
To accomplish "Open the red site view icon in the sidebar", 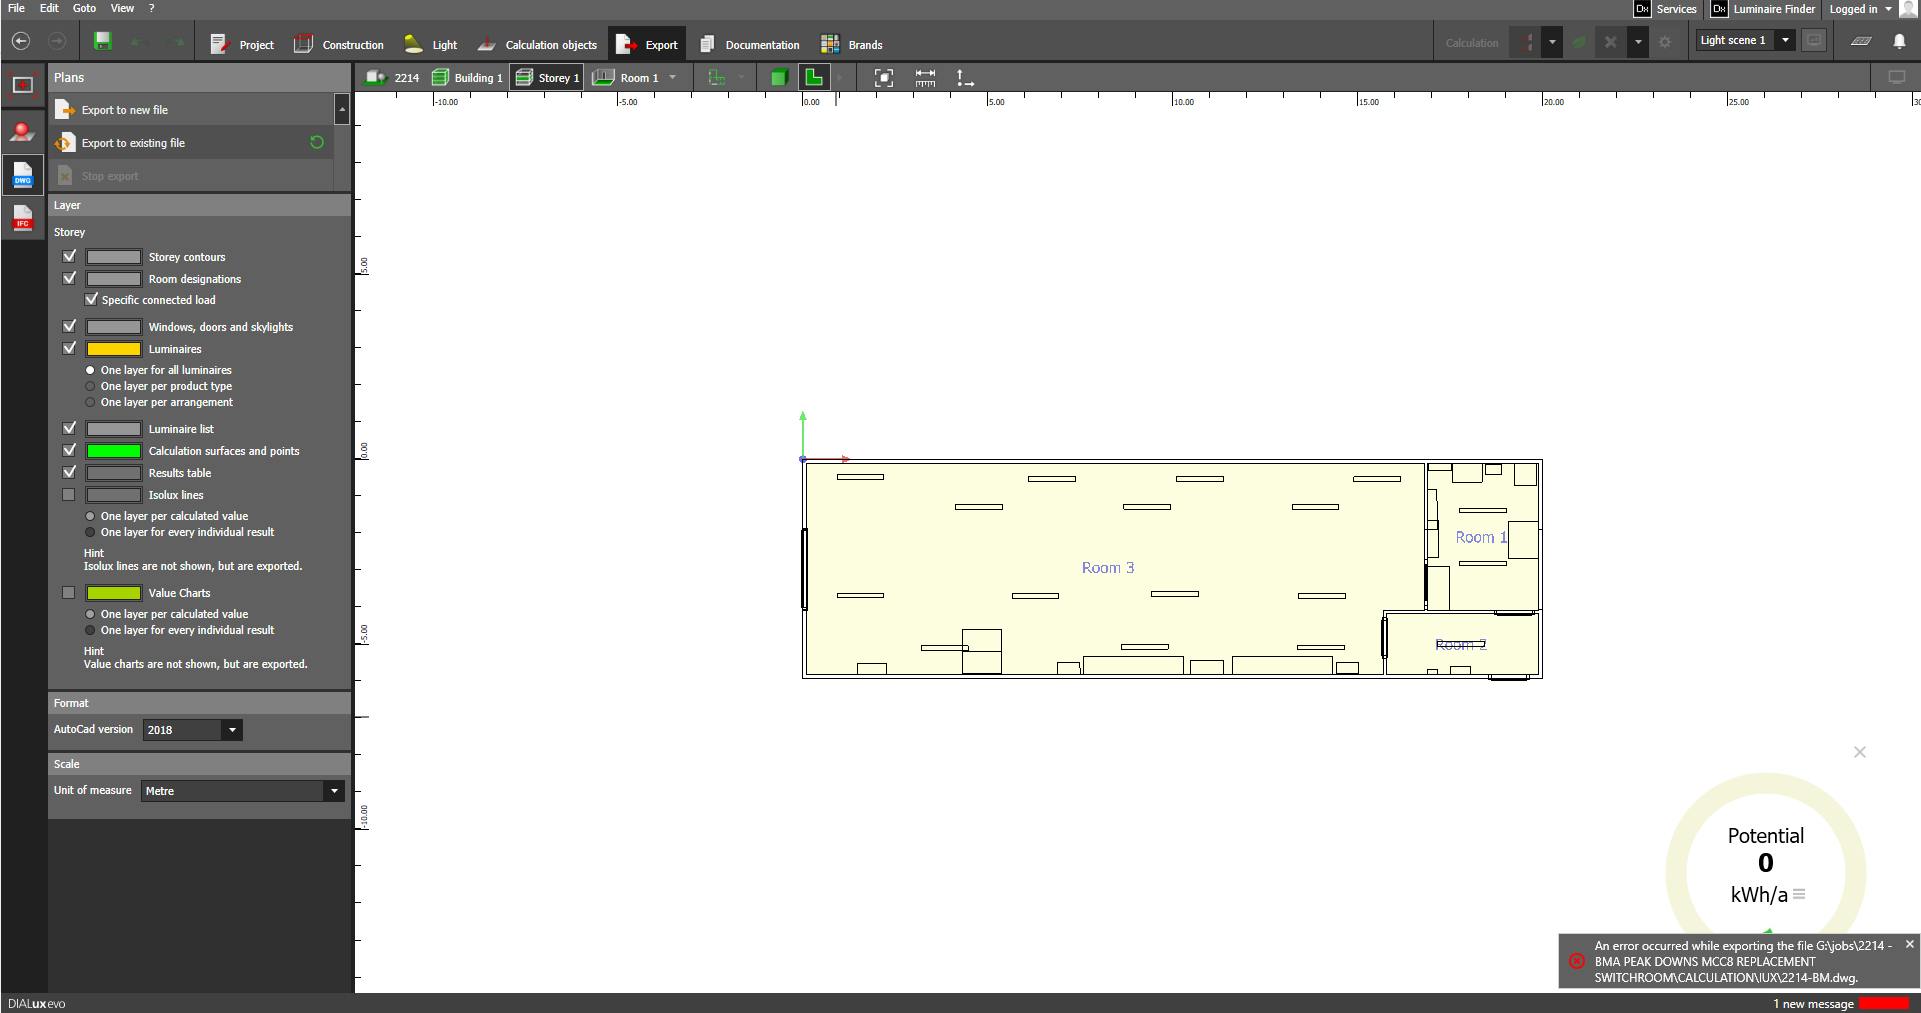I will coord(22,85).
